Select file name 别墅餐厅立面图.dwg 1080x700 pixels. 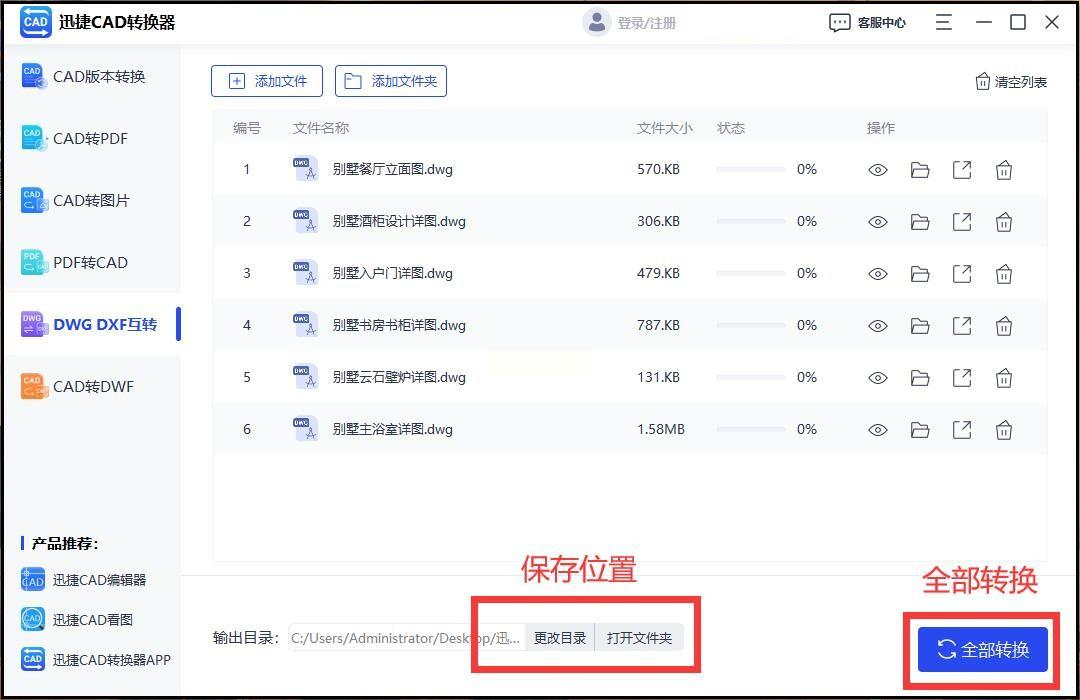click(393, 169)
